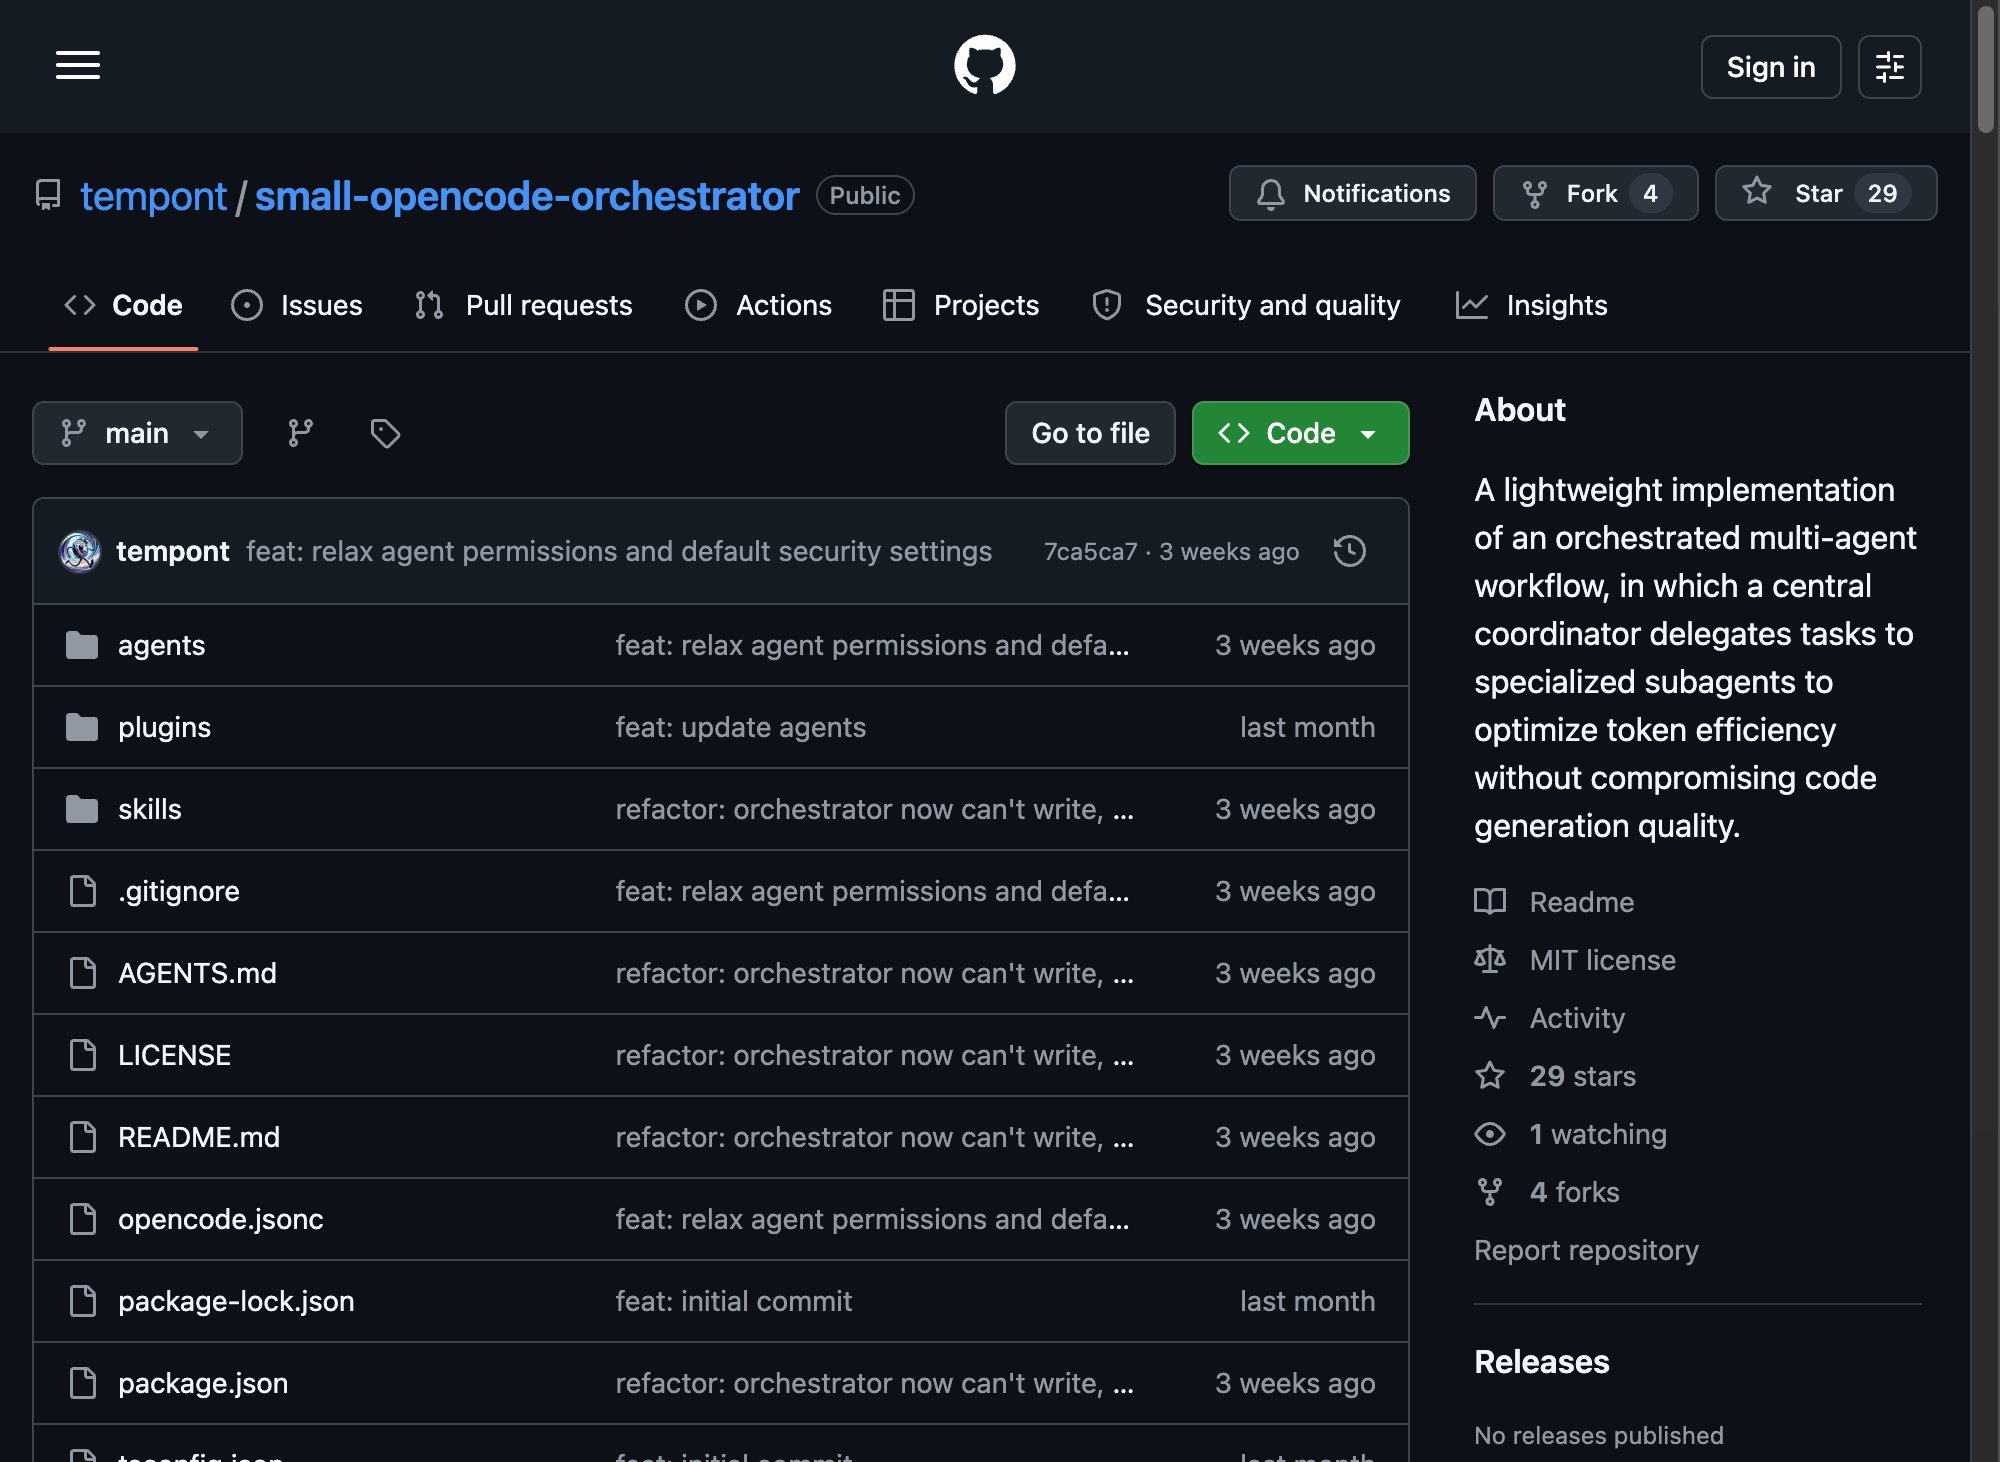The height and width of the screenshot is (1462, 2000).
Task: Click the AGENTS.md file icon
Action: [x=83, y=973]
